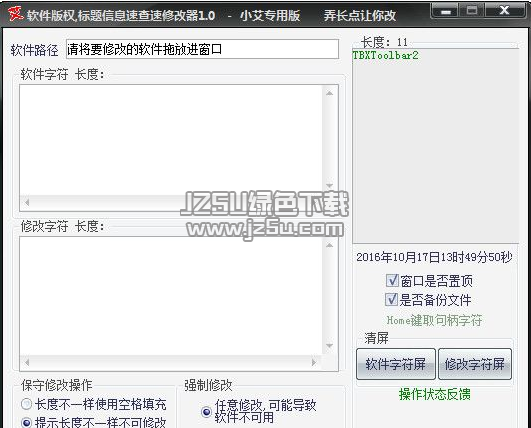Click inside the 软件字符 text area
Image resolution: width=531 pixels, height=428 pixels.
(171, 140)
